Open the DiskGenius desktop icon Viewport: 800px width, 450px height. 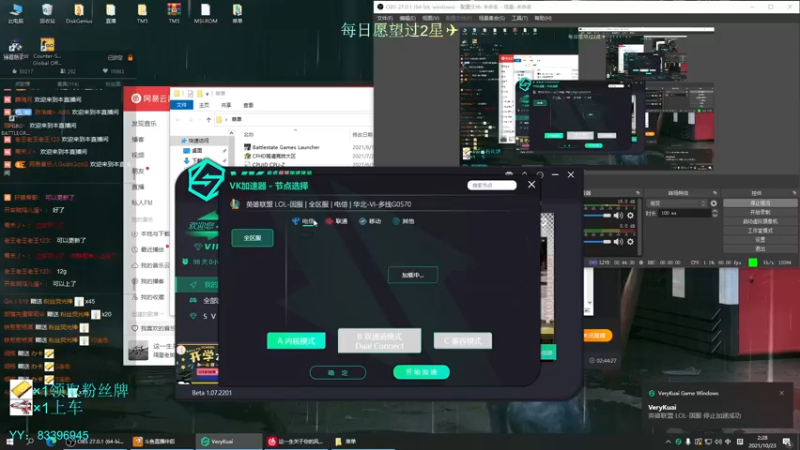pos(79,14)
